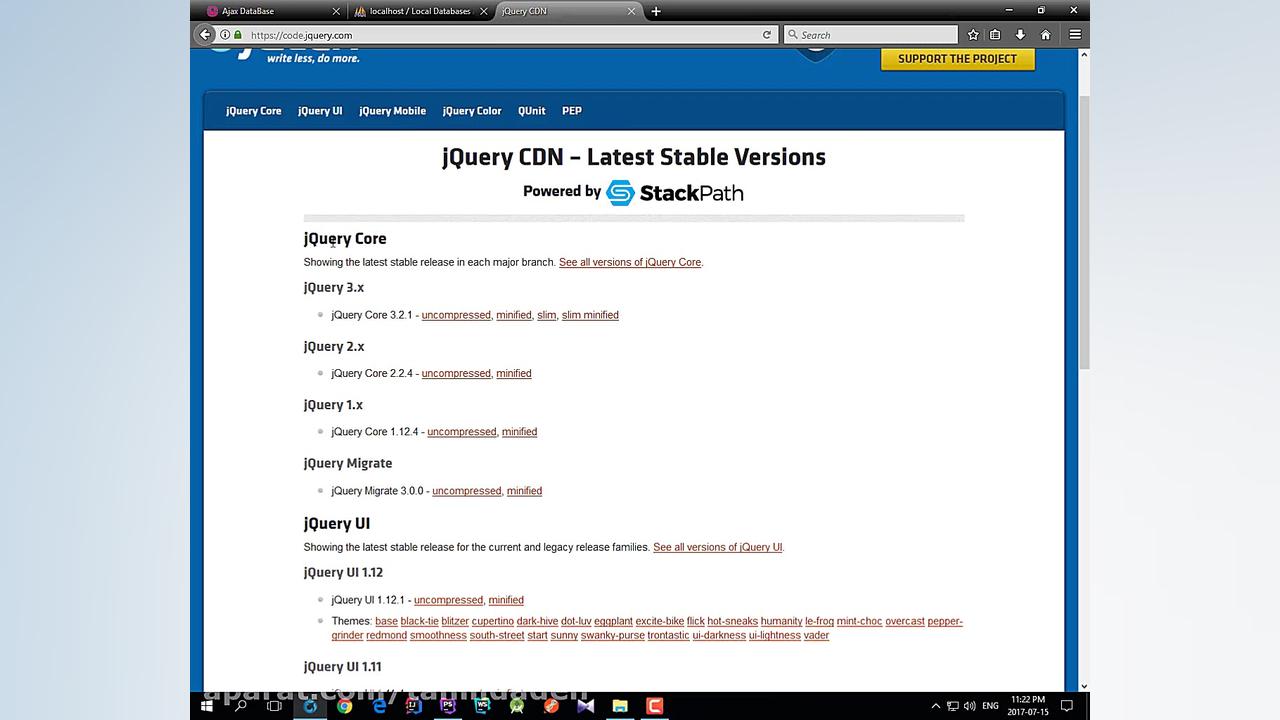Launch Microsoft Edge from the taskbar
1280x720 pixels.
379,706
